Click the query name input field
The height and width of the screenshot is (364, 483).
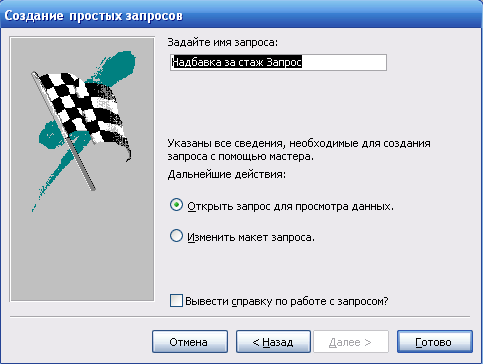tap(278, 63)
